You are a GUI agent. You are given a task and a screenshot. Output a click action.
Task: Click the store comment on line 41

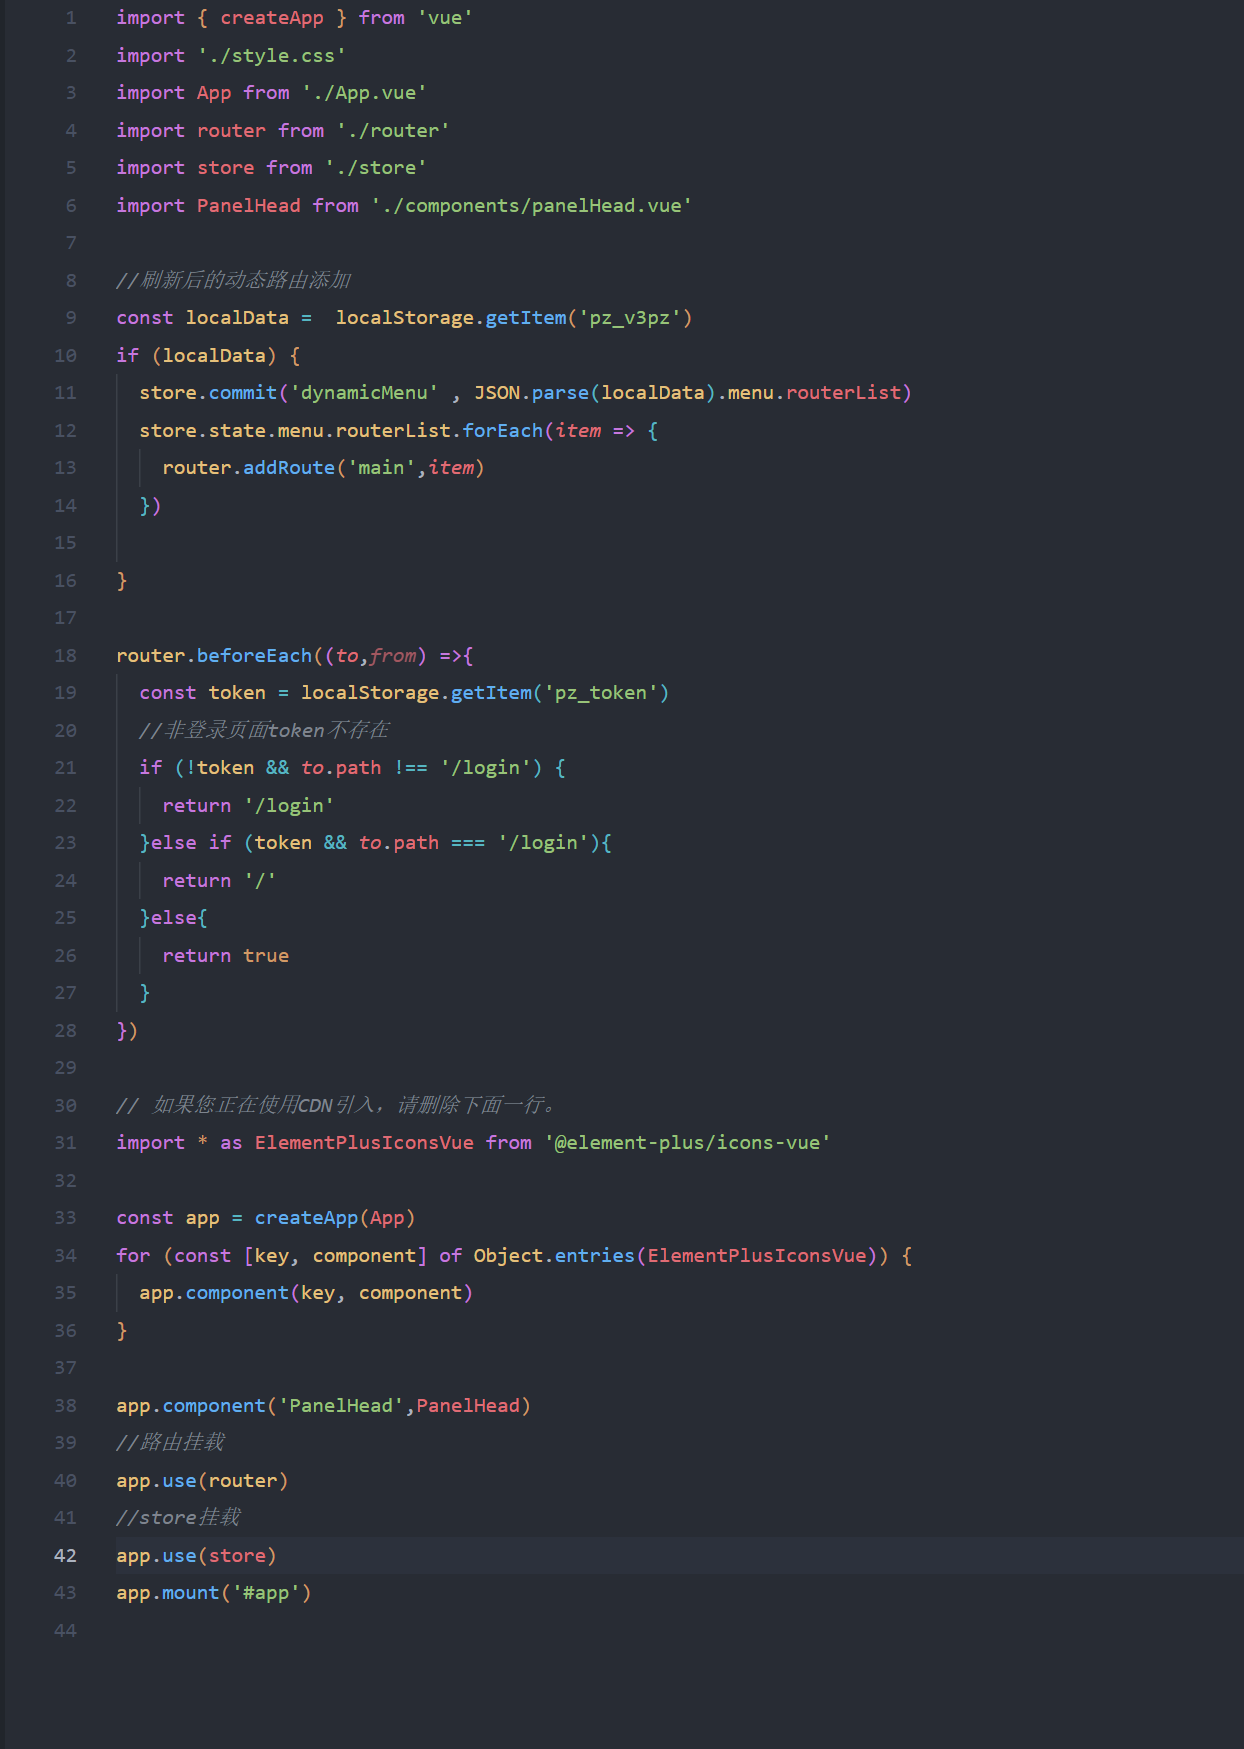[179, 1518]
